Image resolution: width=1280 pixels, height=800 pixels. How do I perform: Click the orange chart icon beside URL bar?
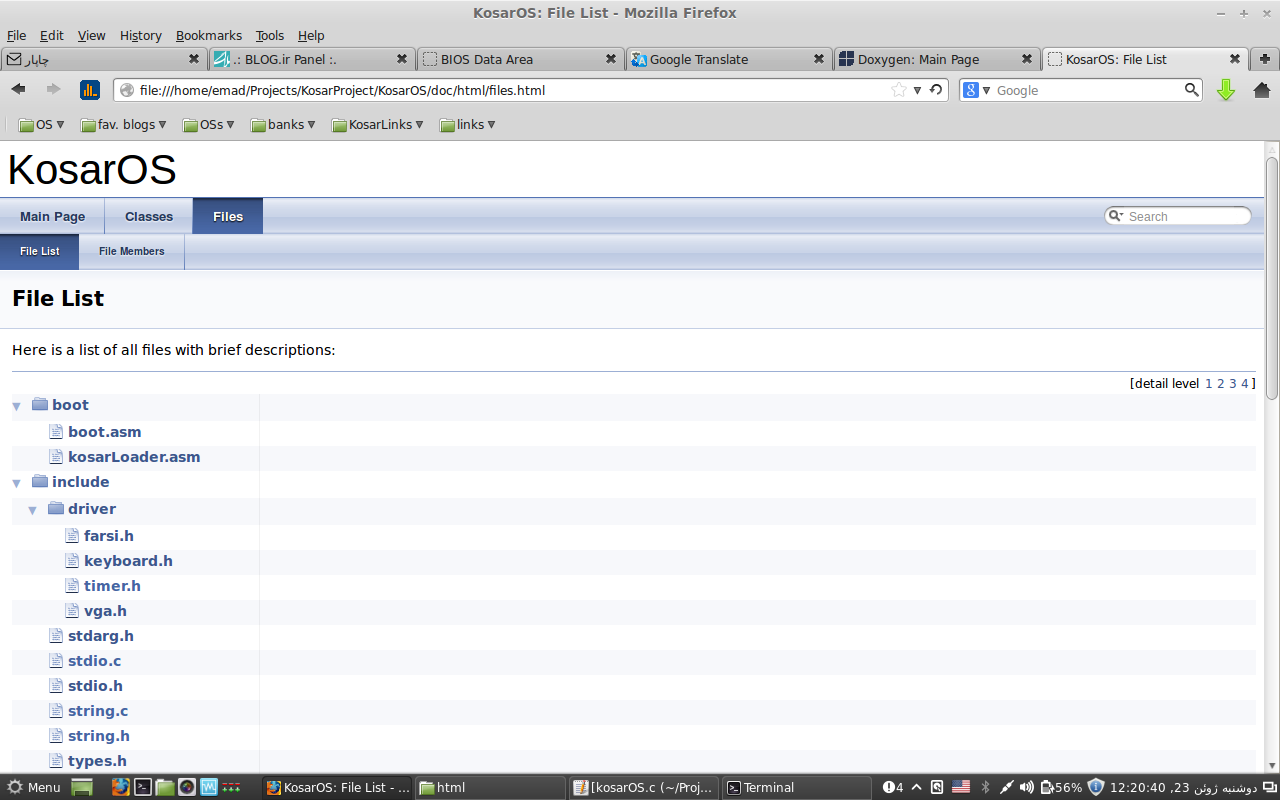[90, 90]
